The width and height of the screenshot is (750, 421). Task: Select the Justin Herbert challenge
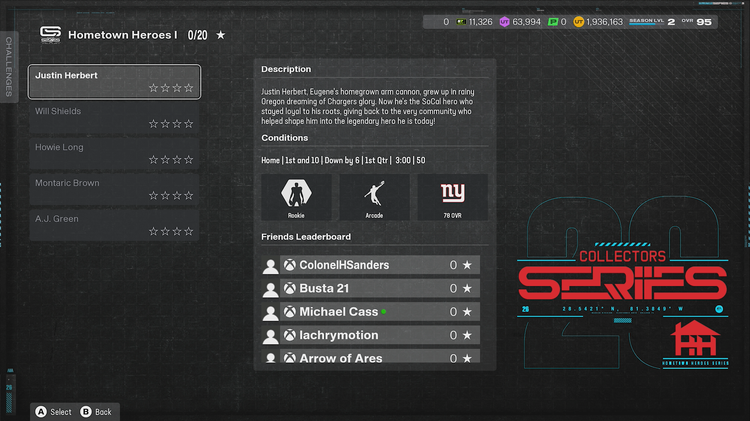(114, 81)
